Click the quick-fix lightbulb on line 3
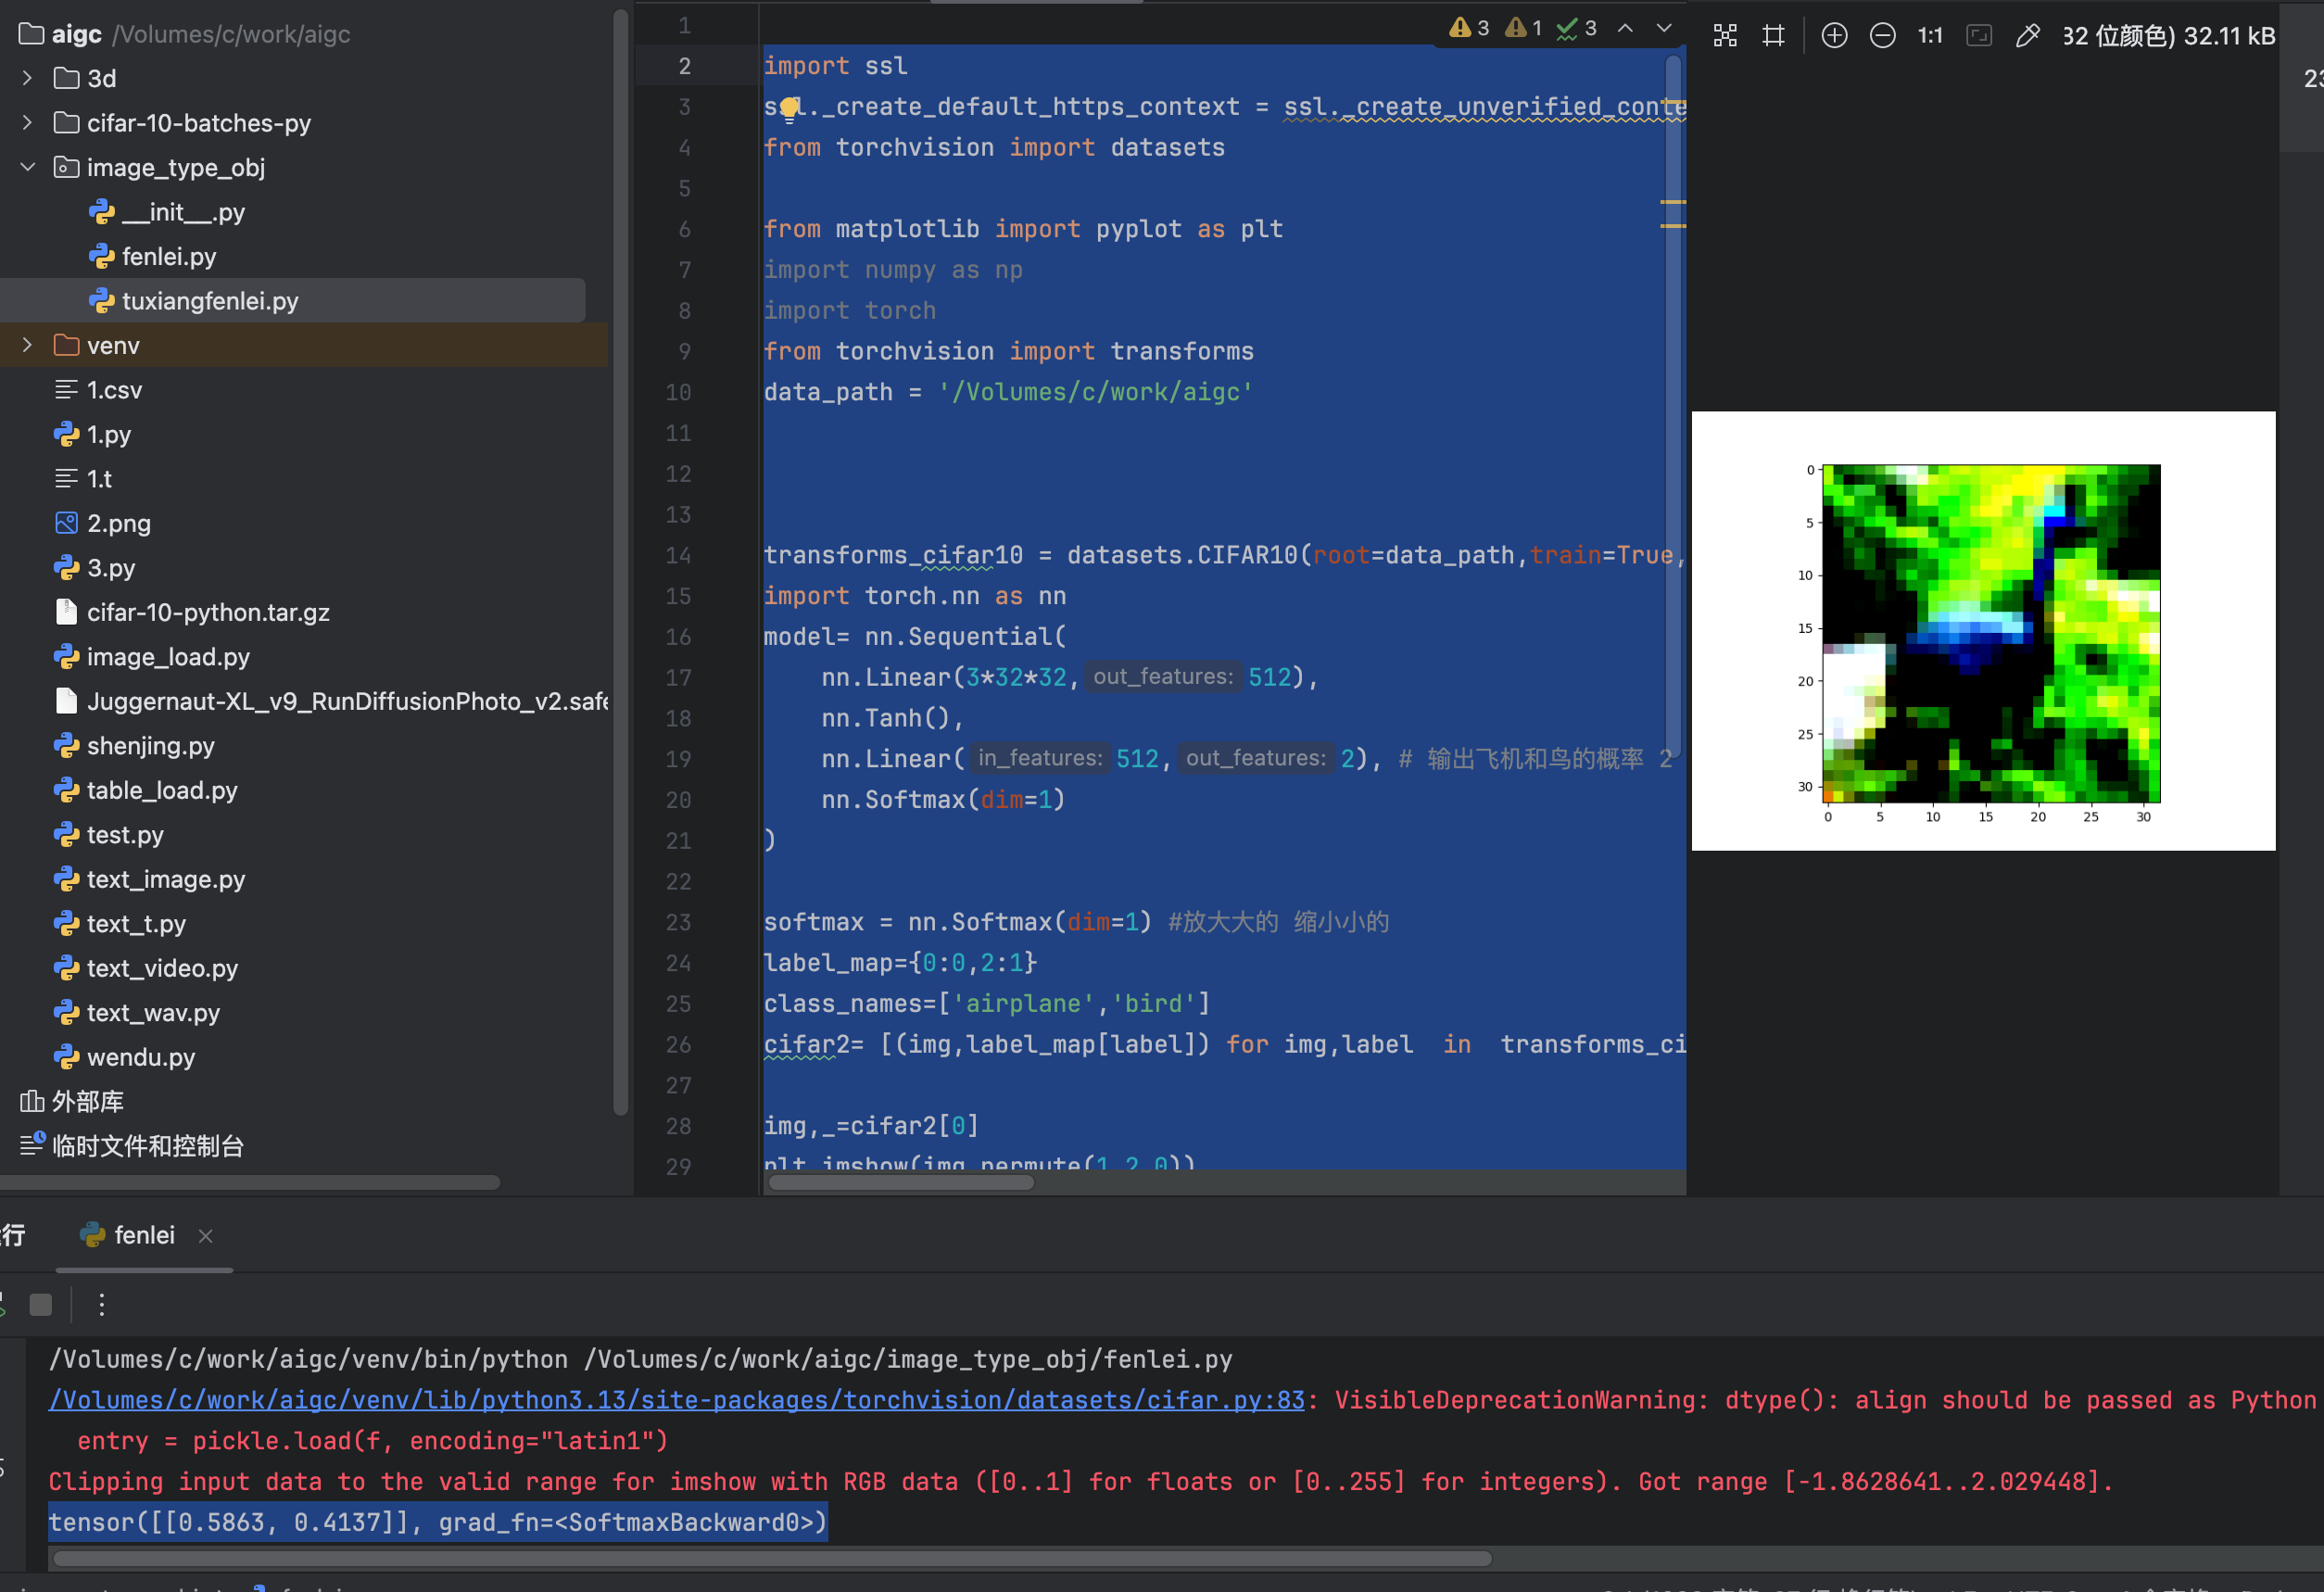 coord(789,107)
